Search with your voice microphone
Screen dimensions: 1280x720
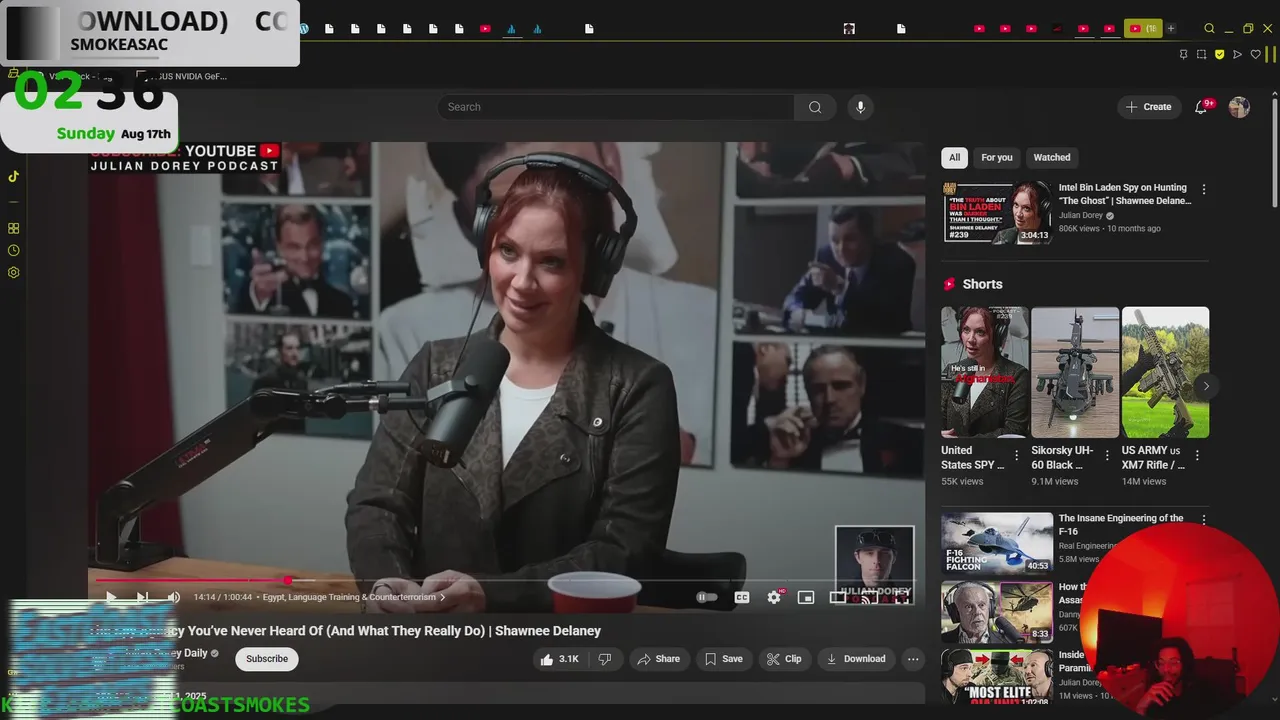(860, 107)
